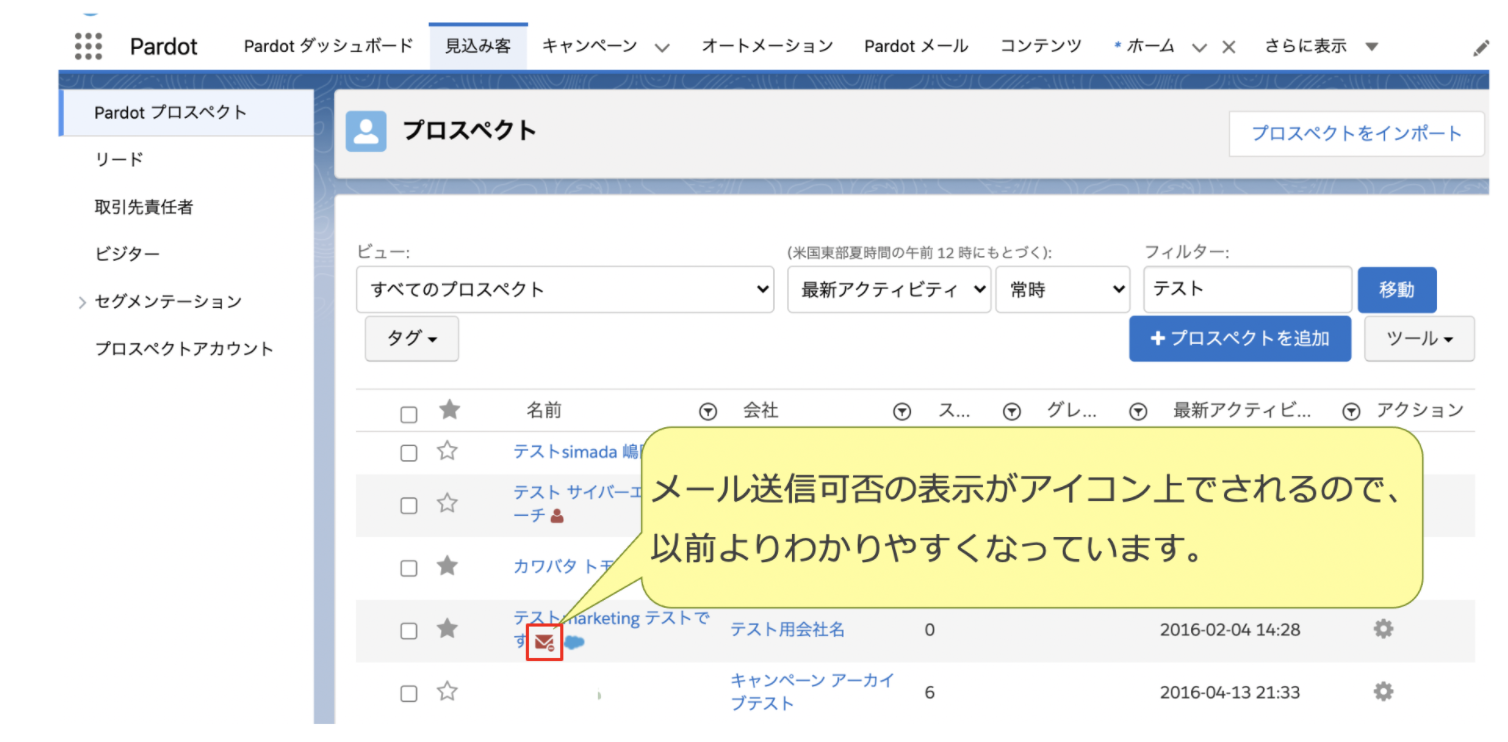Click the red person icon beside ーチ

point(557,516)
